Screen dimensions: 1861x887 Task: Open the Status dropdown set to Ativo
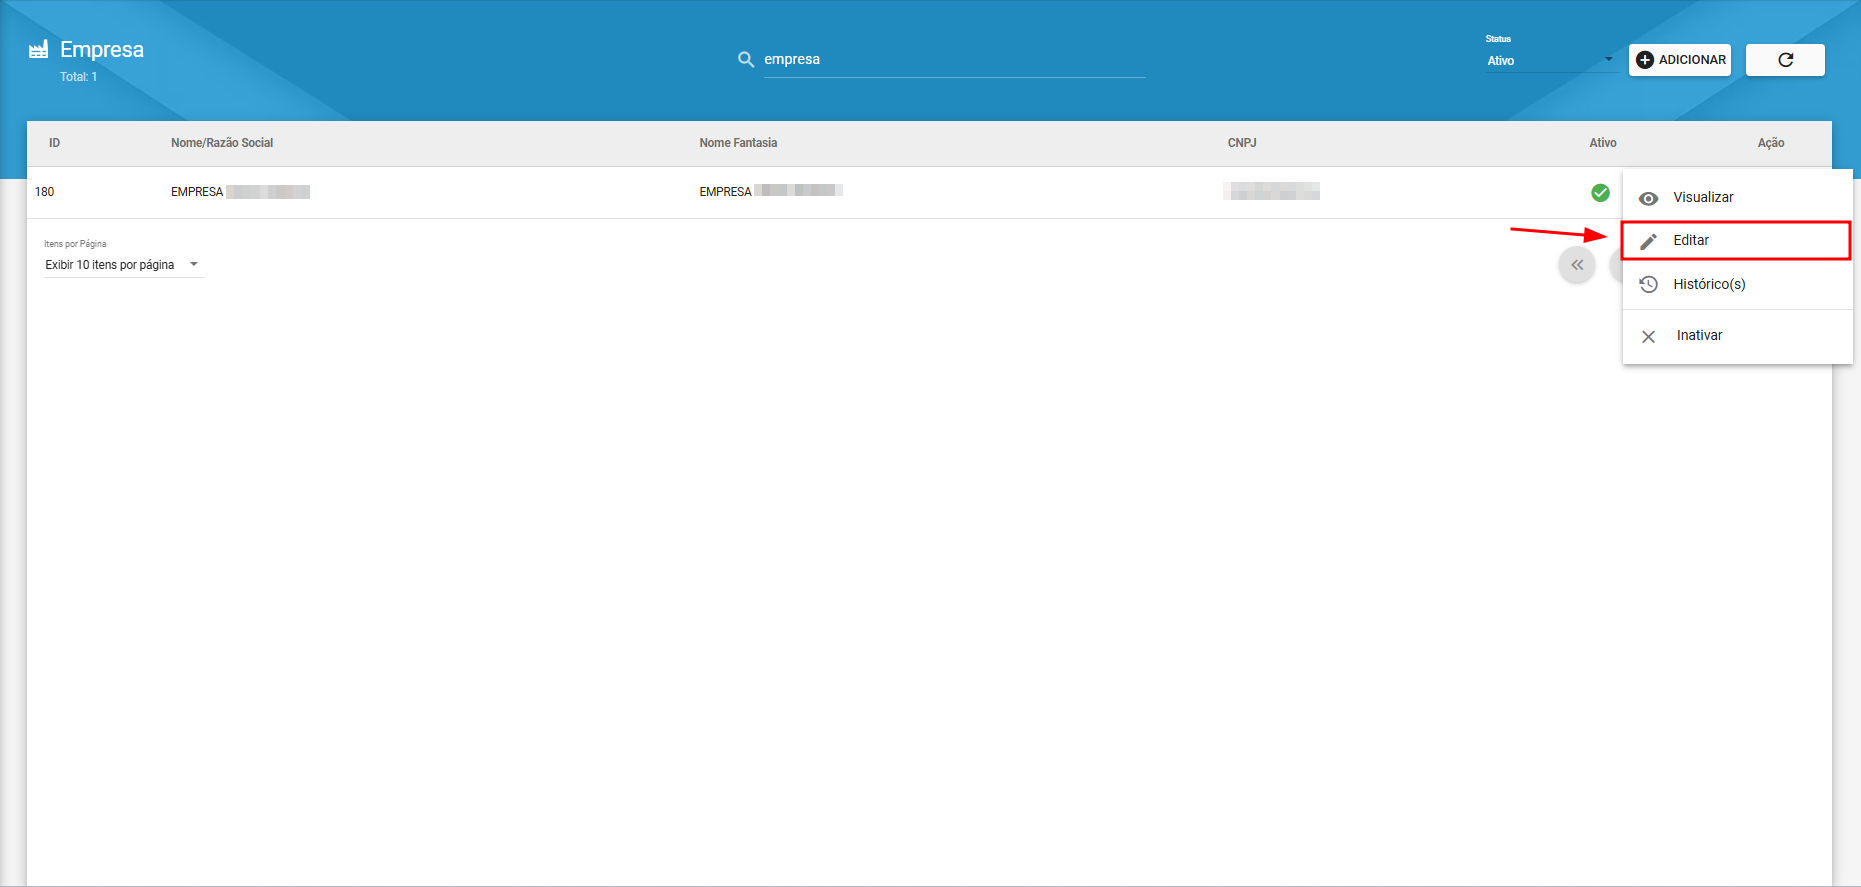pos(1550,61)
